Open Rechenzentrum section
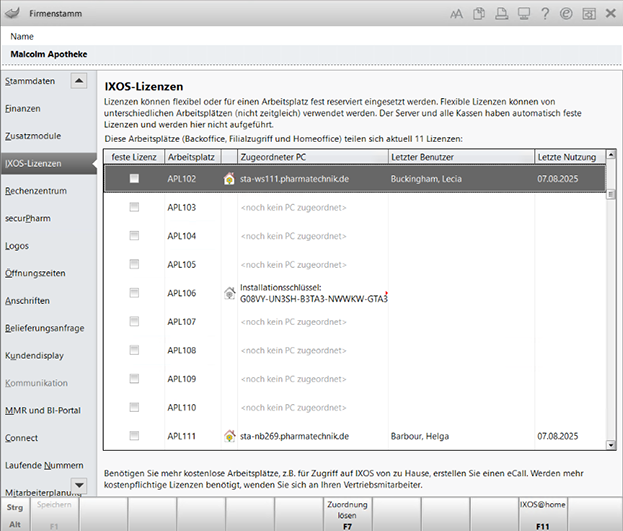The height and width of the screenshot is (531, 623). pos(36,191)
